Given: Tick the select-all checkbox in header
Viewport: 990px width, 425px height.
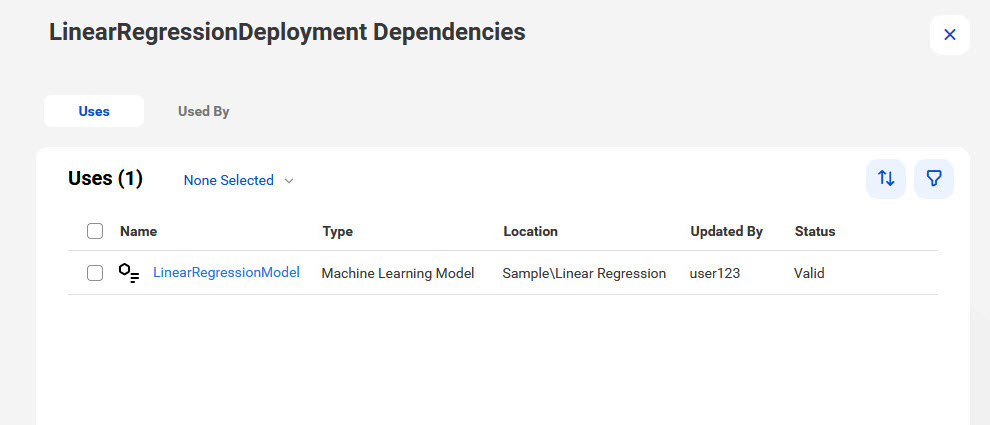Looking at the screenshot, I should [x=95, y=231].
